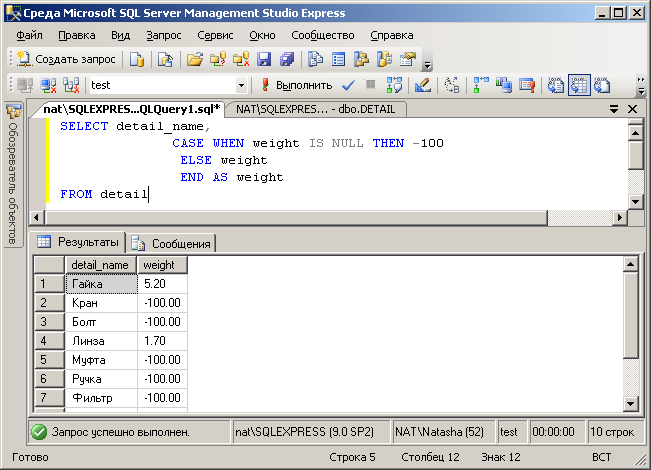Toggle Include Client Statistics icon
This screenshot has height=470, width=651.
tap(504, 85)
